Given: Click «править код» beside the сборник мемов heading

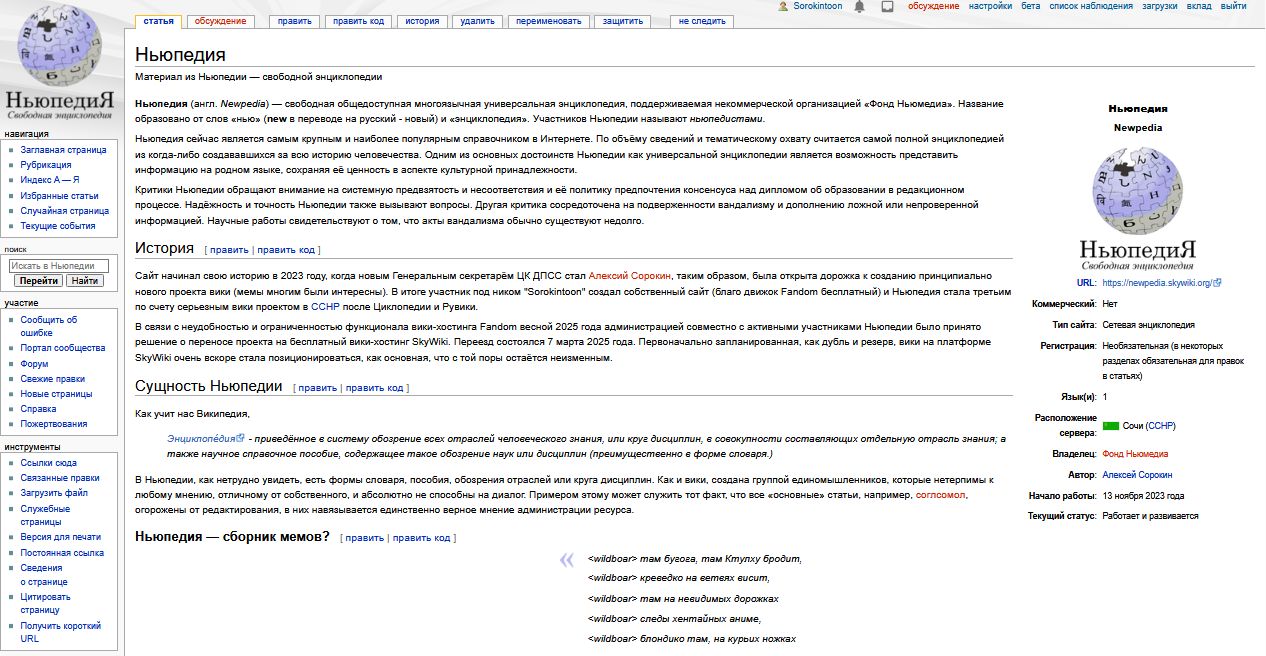Looking at the screenshot, I should 422,538.
